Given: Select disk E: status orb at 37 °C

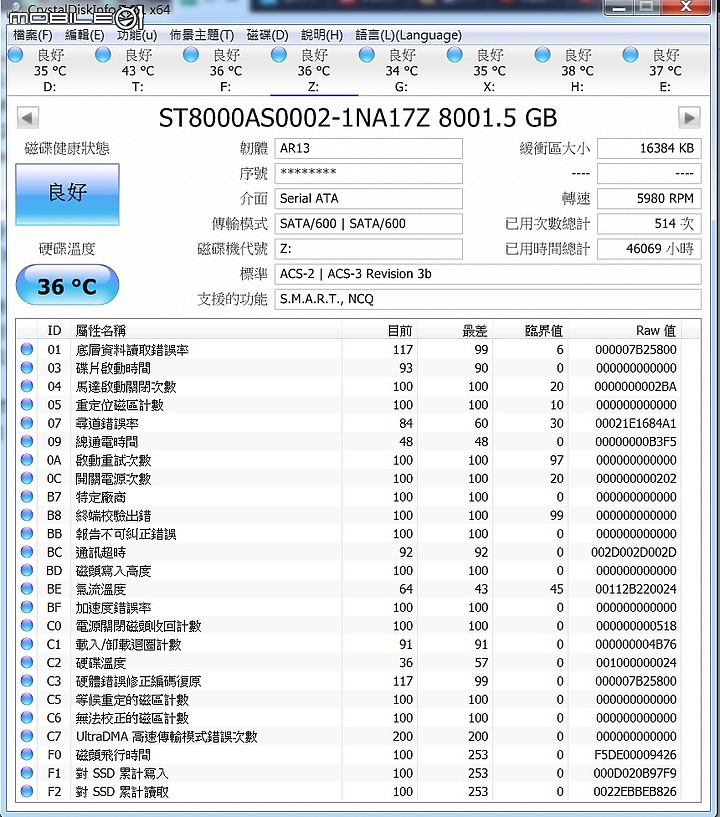Looking at the screenshot, I should pos(630,54).
